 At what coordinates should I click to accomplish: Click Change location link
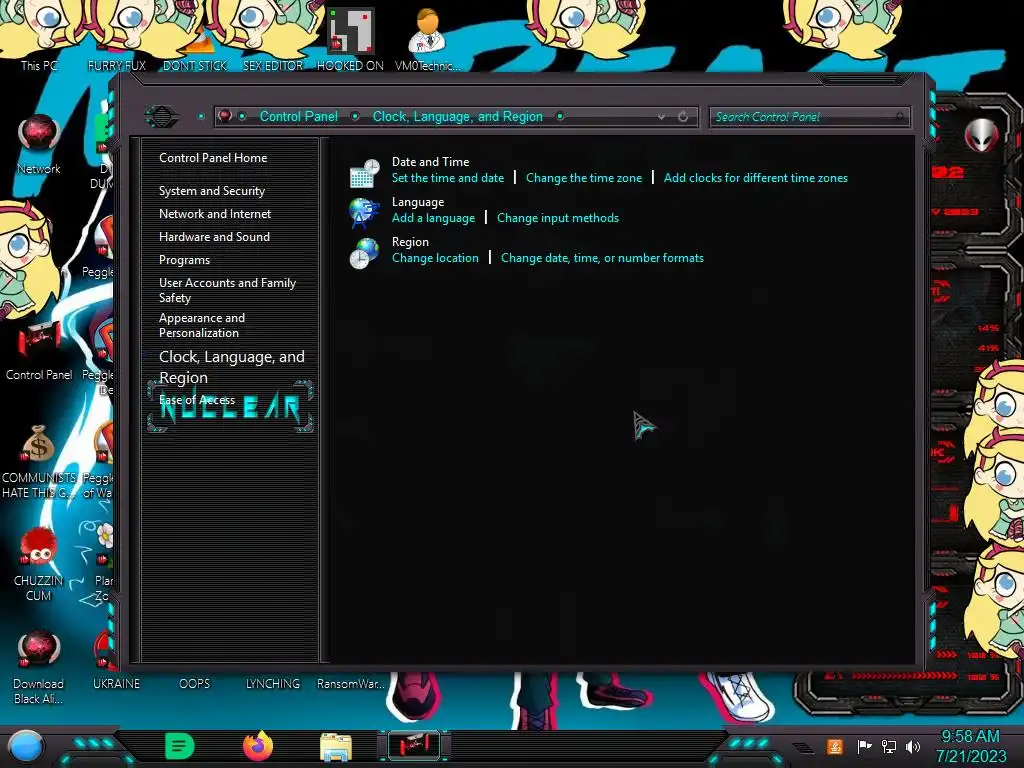click(435, 258)
